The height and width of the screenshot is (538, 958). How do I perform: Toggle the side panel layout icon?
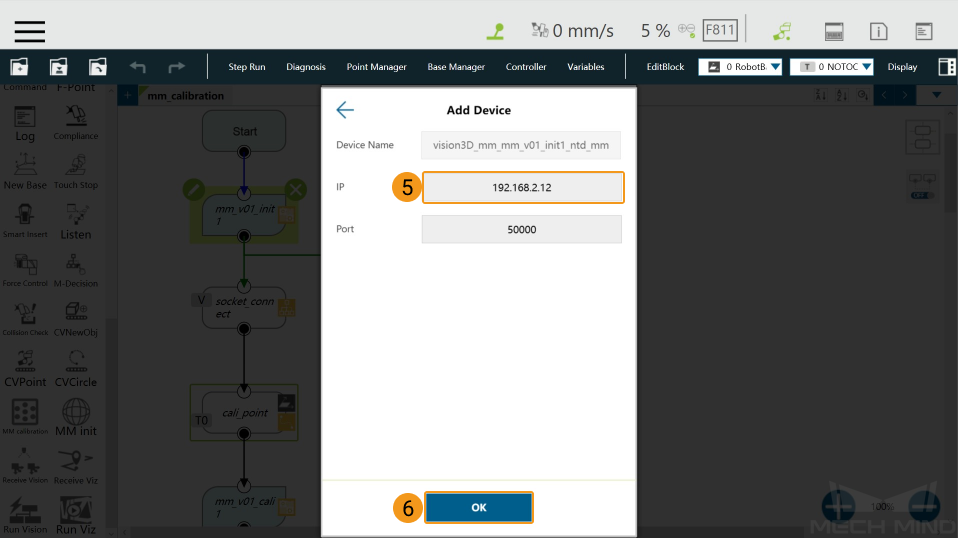(946, 67)
